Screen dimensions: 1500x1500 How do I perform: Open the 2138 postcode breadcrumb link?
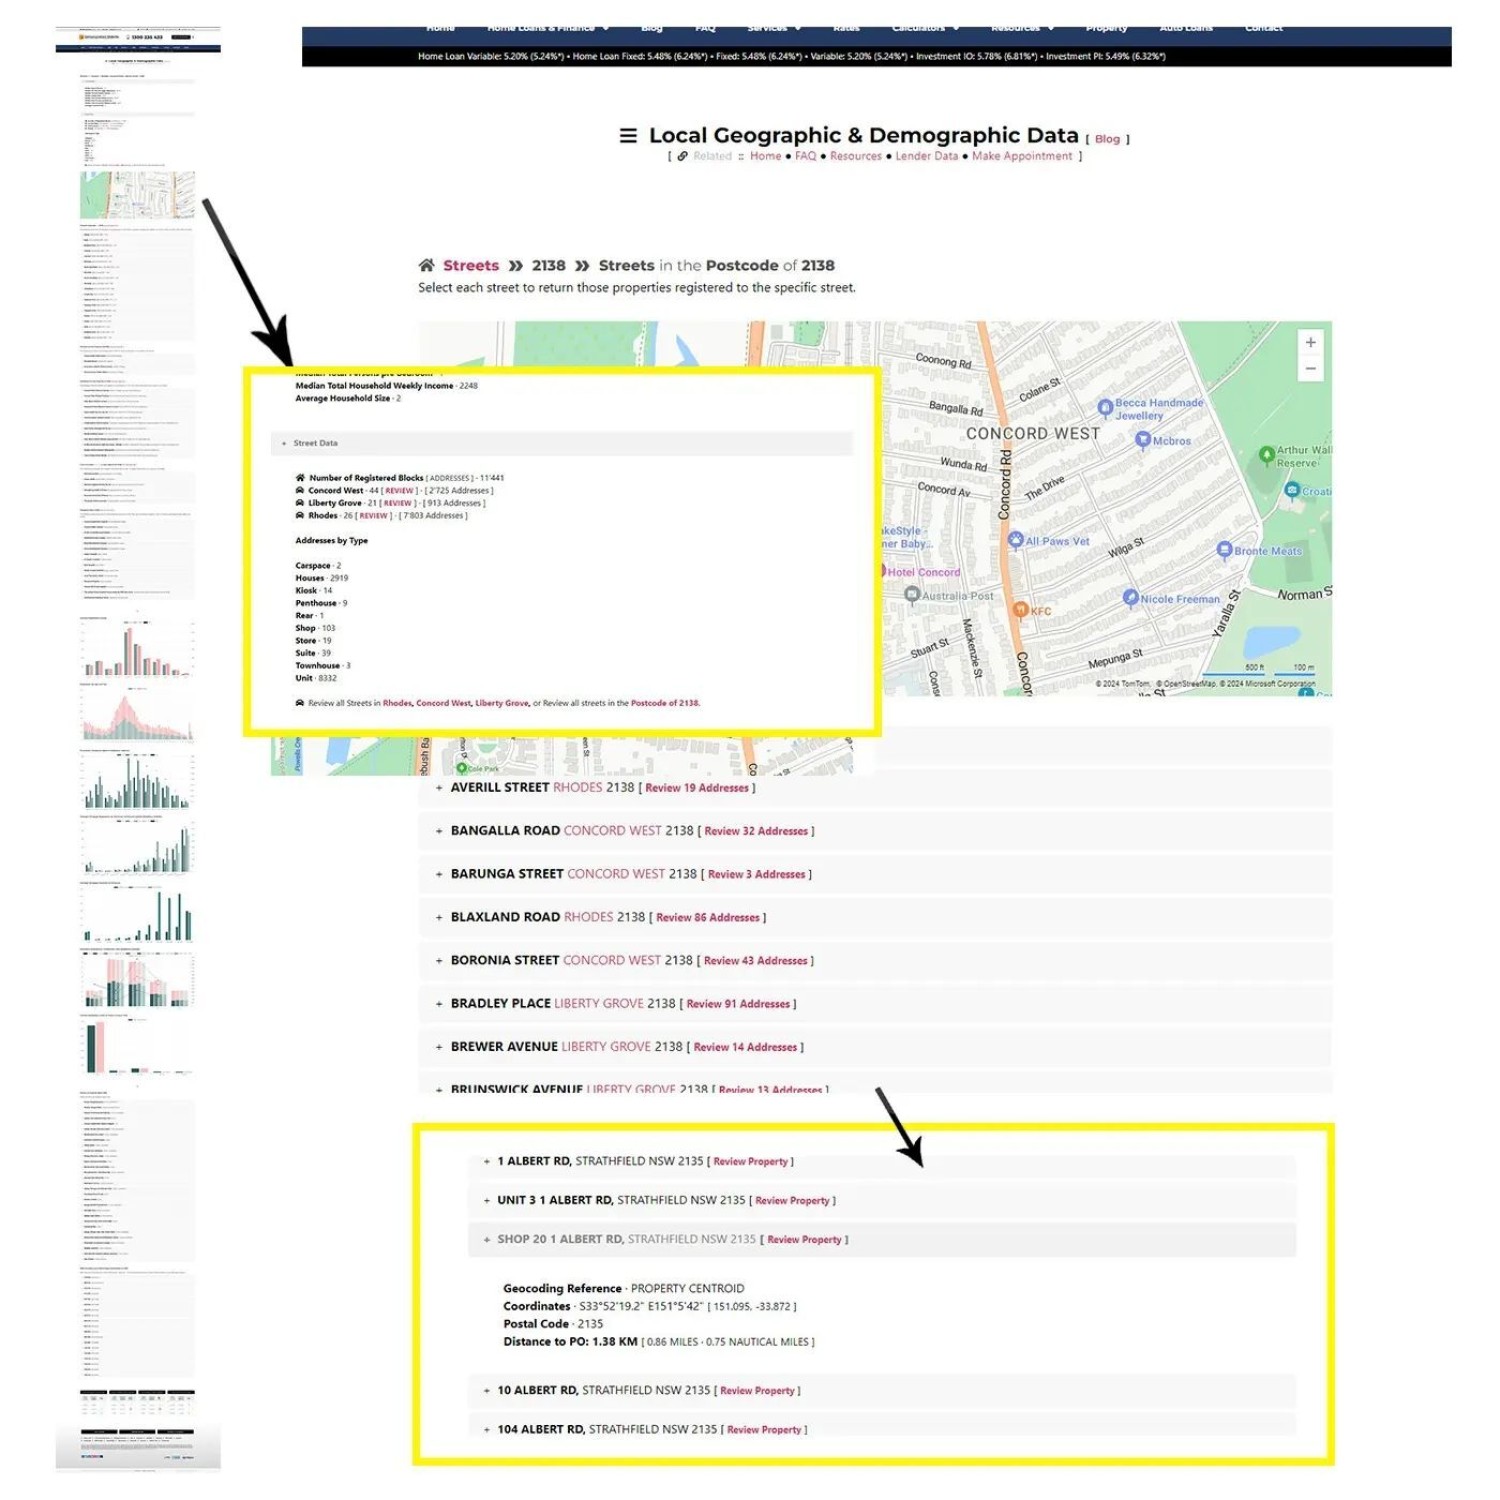[548, 266]
